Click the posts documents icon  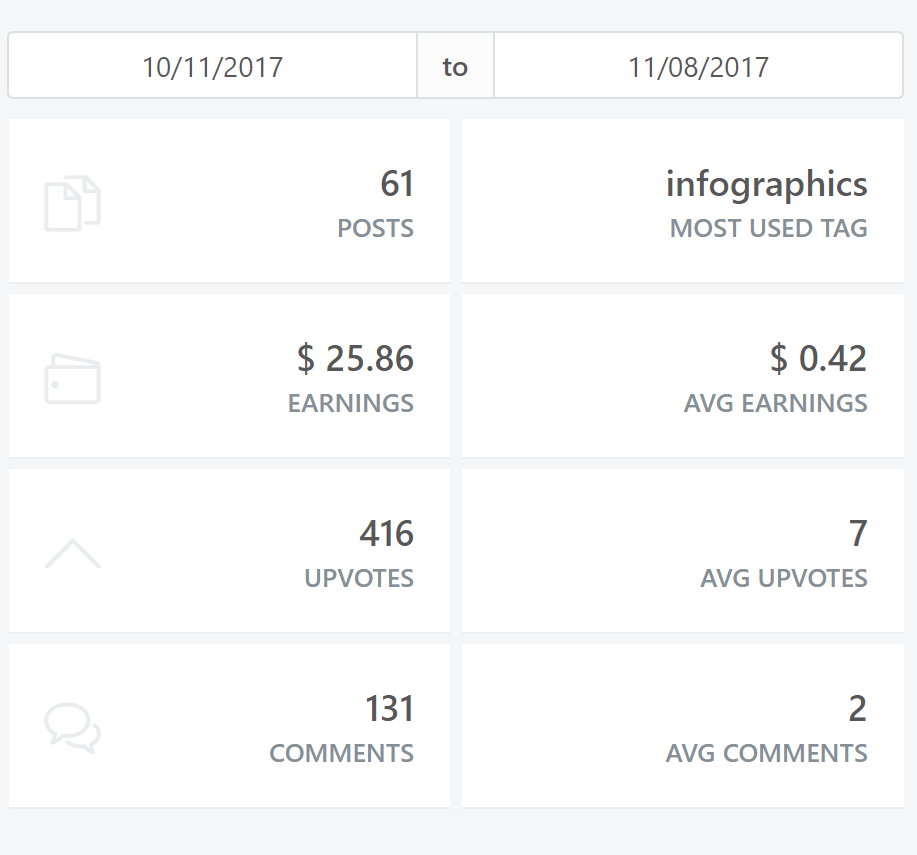coord(73,203)
